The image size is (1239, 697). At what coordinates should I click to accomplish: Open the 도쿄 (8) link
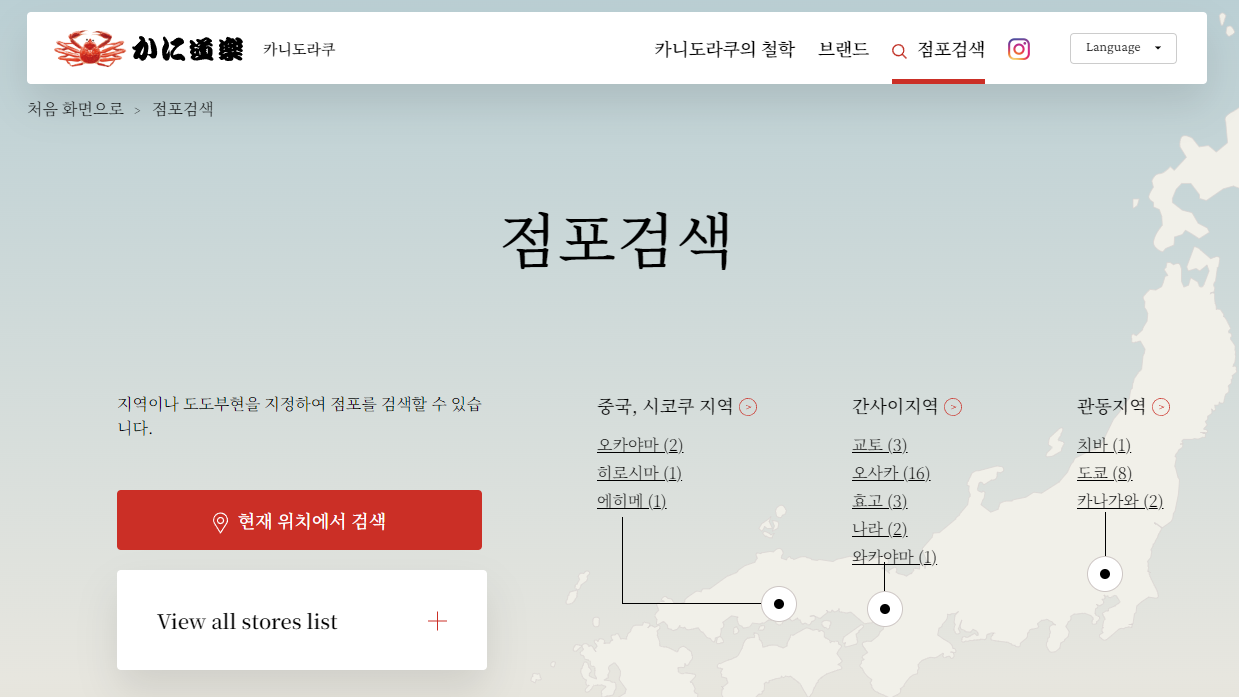(x=1104, y=472)
